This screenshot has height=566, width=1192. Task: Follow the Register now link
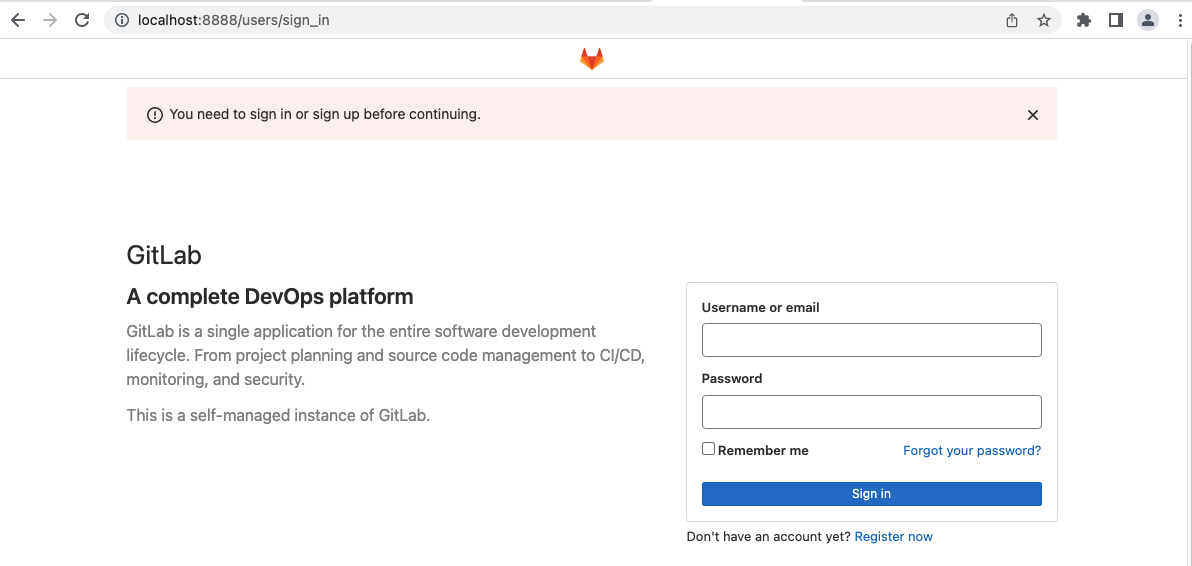tap(893, 537)
